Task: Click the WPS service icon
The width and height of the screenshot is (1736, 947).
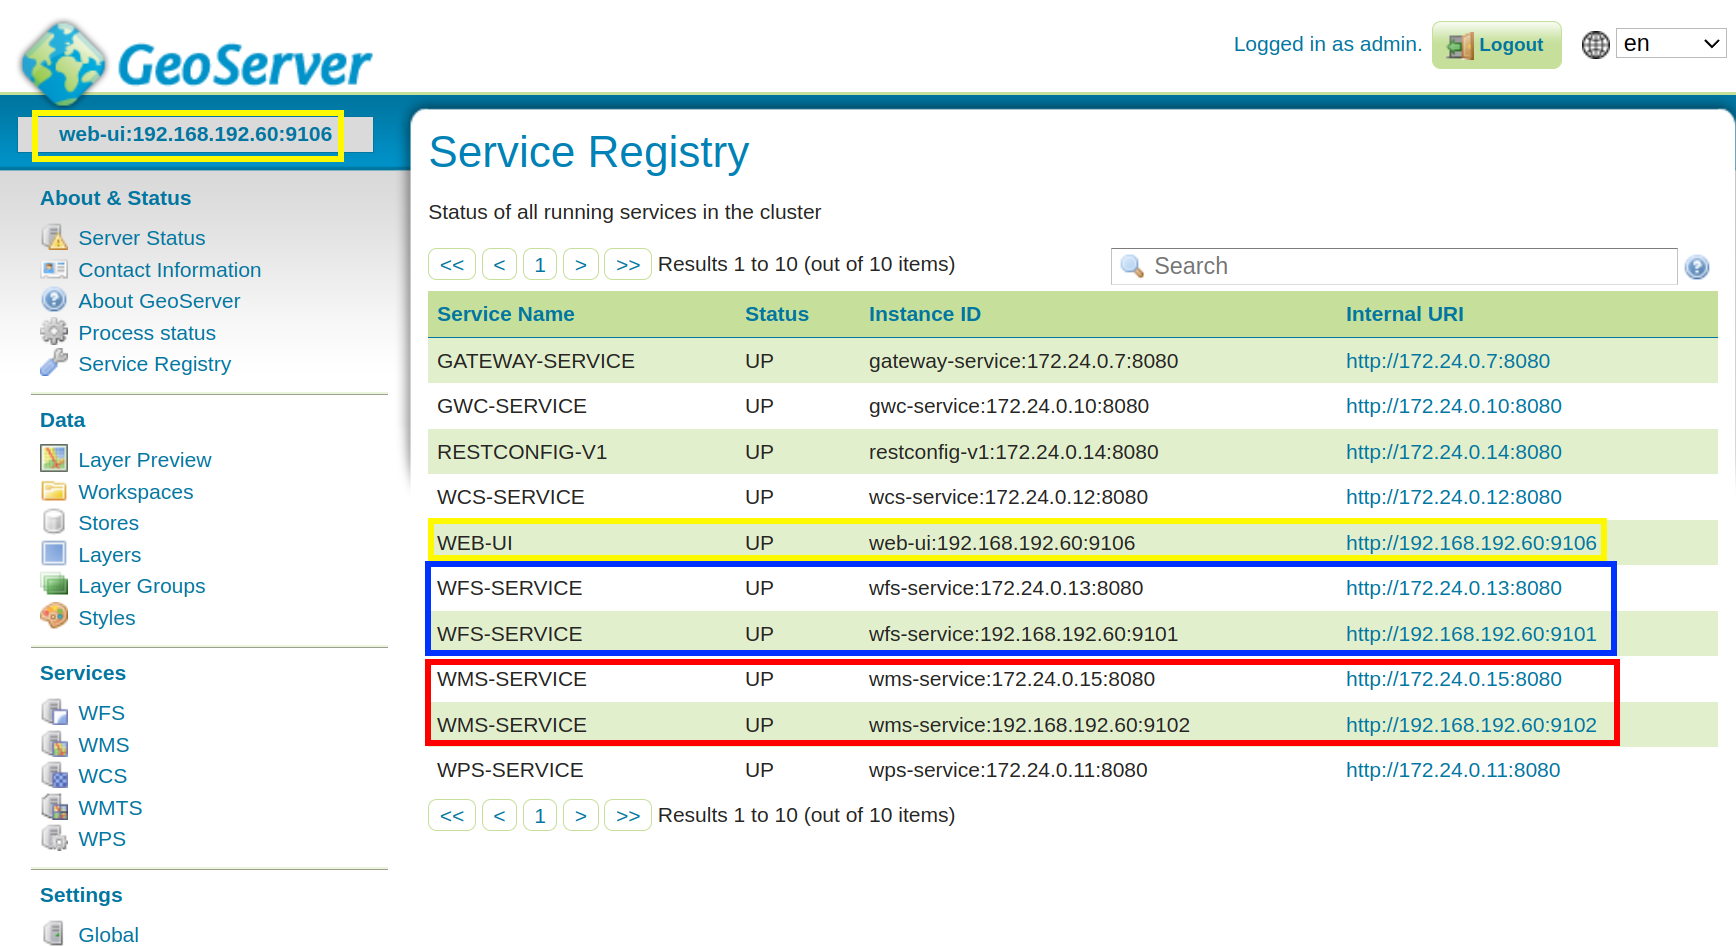Action: pos(54,838)
